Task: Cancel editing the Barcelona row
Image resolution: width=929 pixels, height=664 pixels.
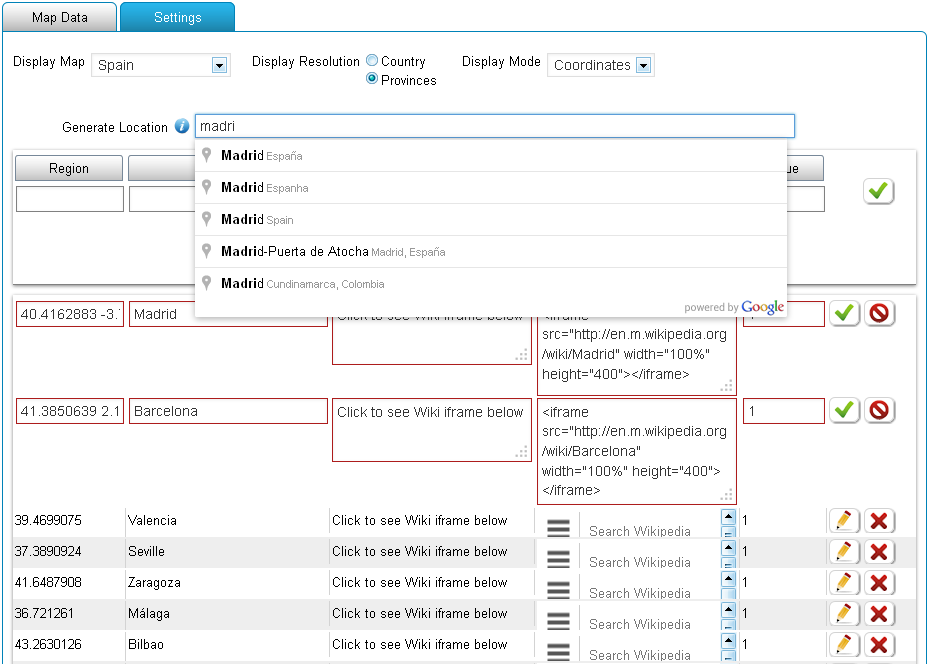Action: 879,410
